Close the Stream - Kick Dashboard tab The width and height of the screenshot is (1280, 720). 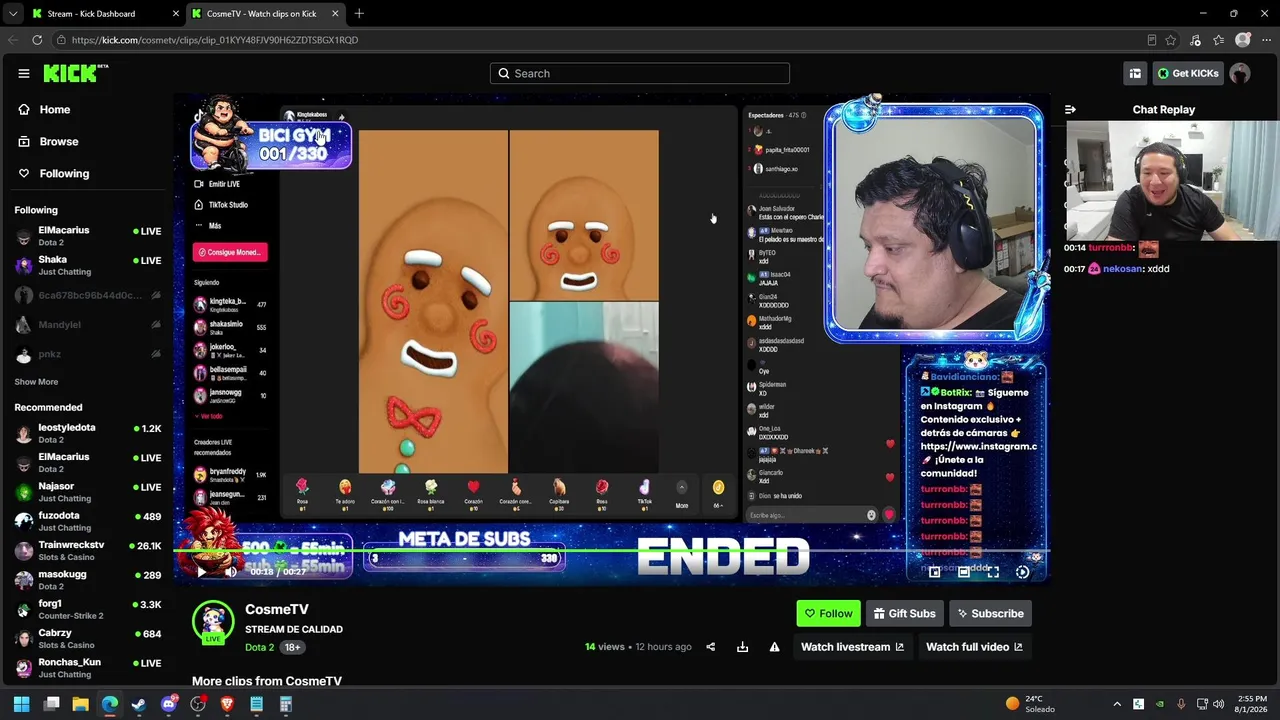coord(176,14)
